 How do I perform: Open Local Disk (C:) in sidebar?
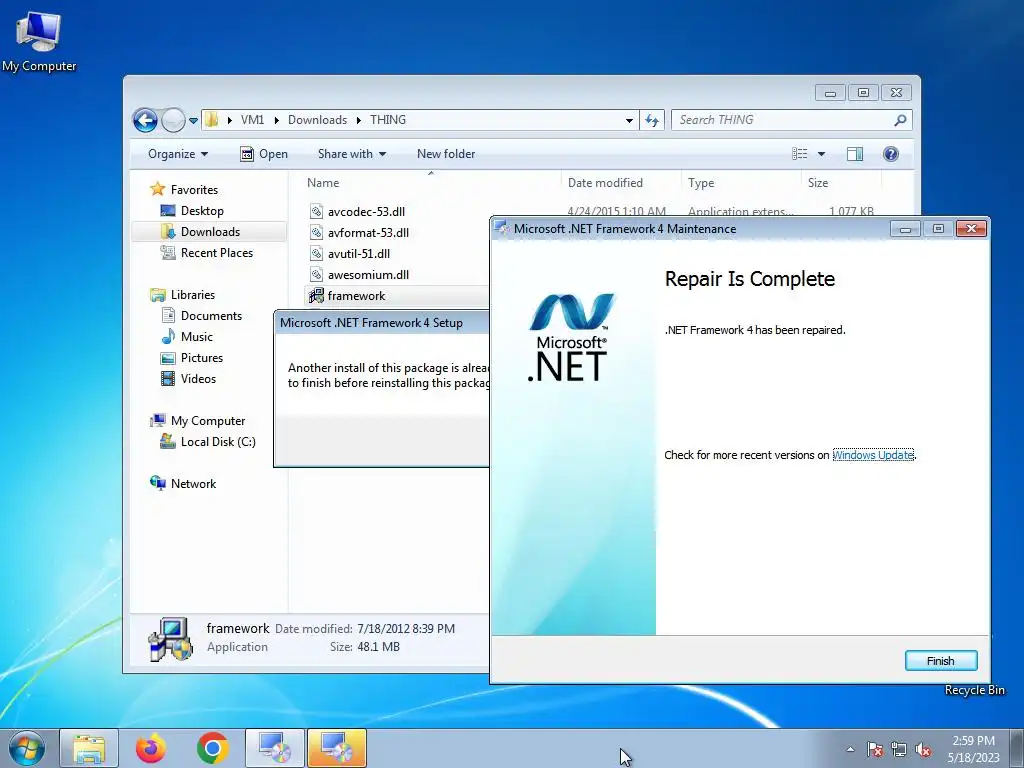[x=218, y=441]
